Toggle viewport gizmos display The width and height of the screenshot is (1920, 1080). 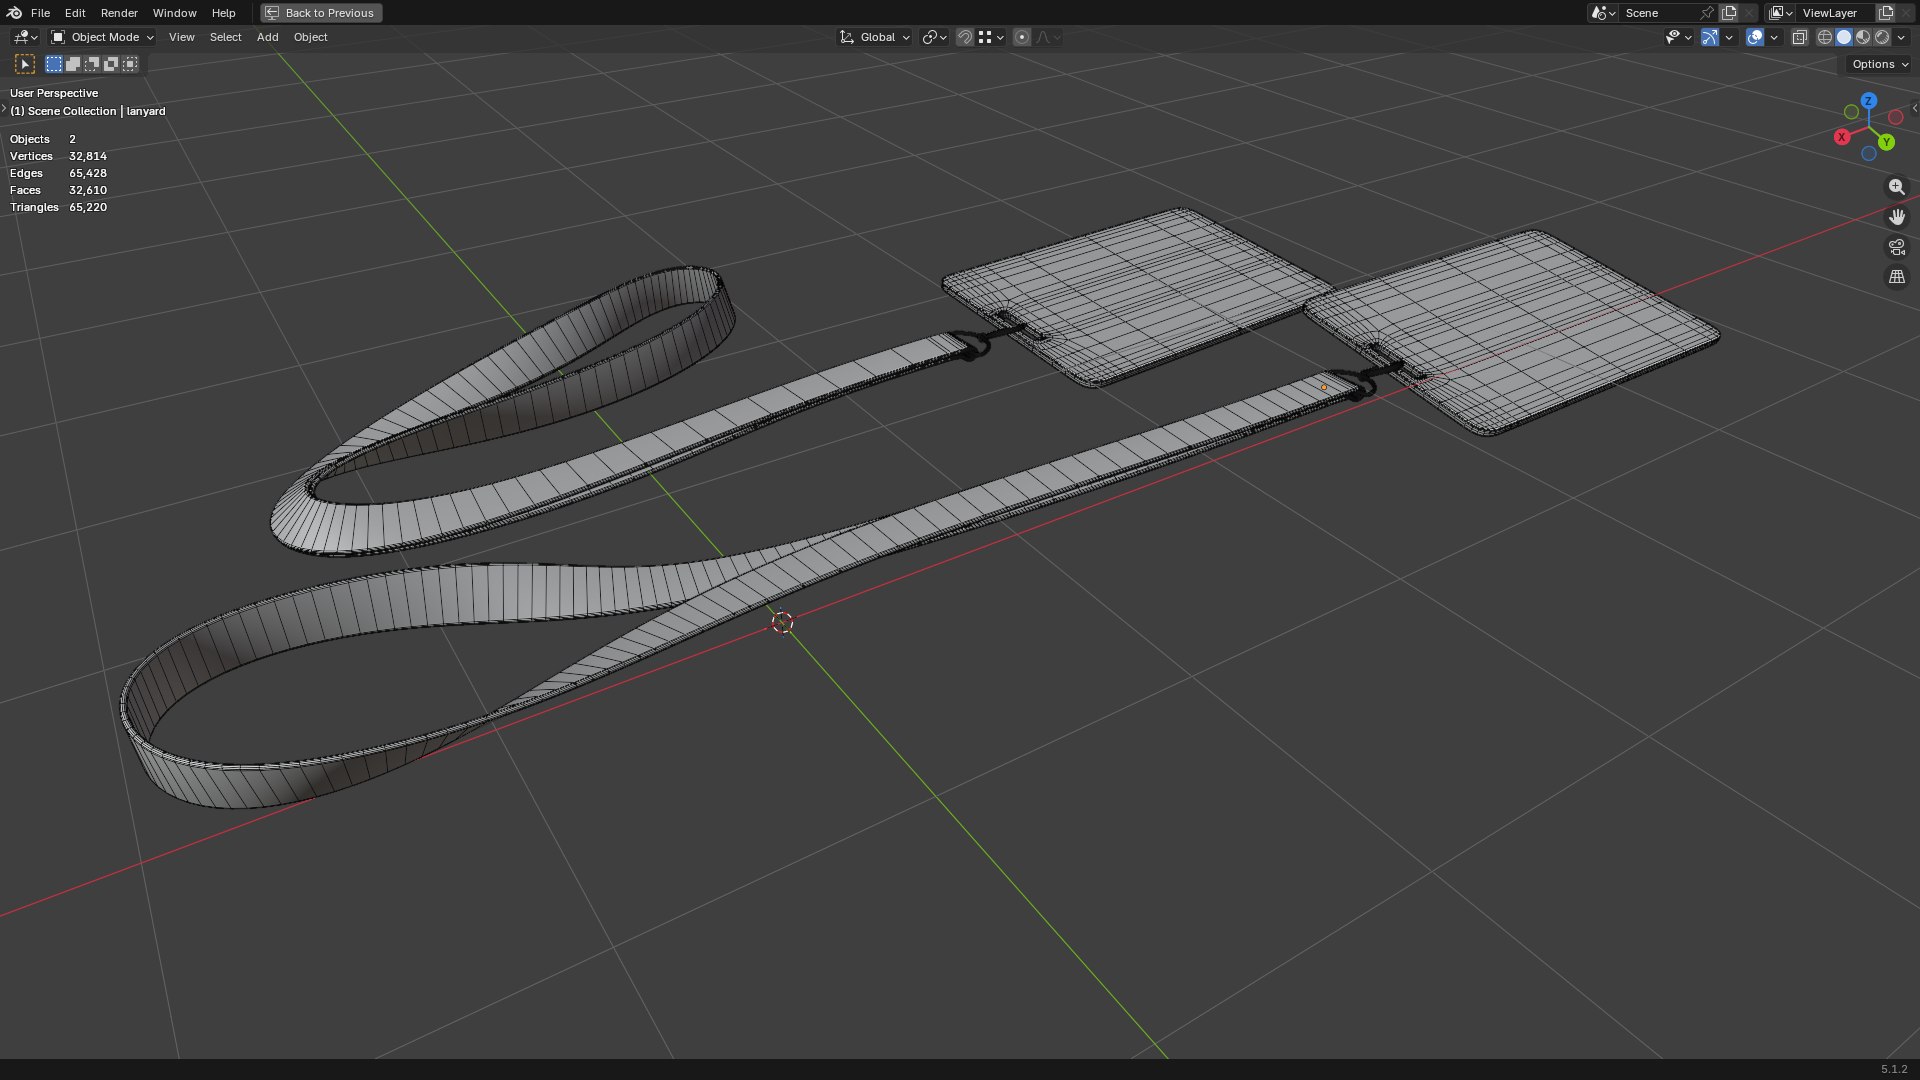click(x=1710, y=37)
